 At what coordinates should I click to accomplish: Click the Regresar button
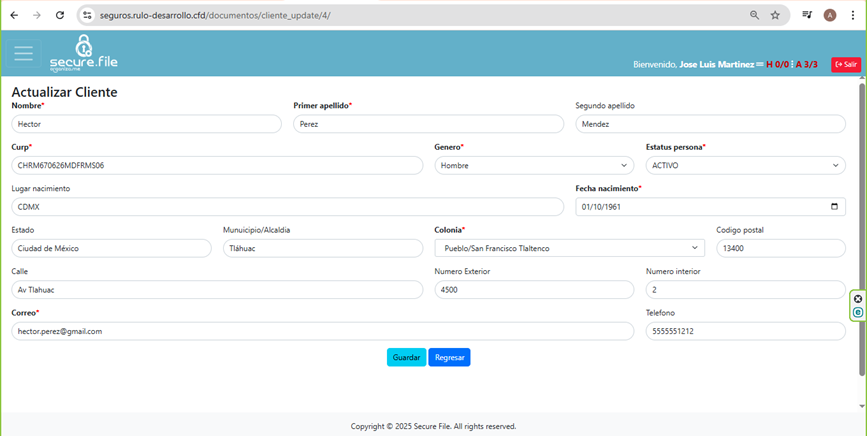(449, 357)
